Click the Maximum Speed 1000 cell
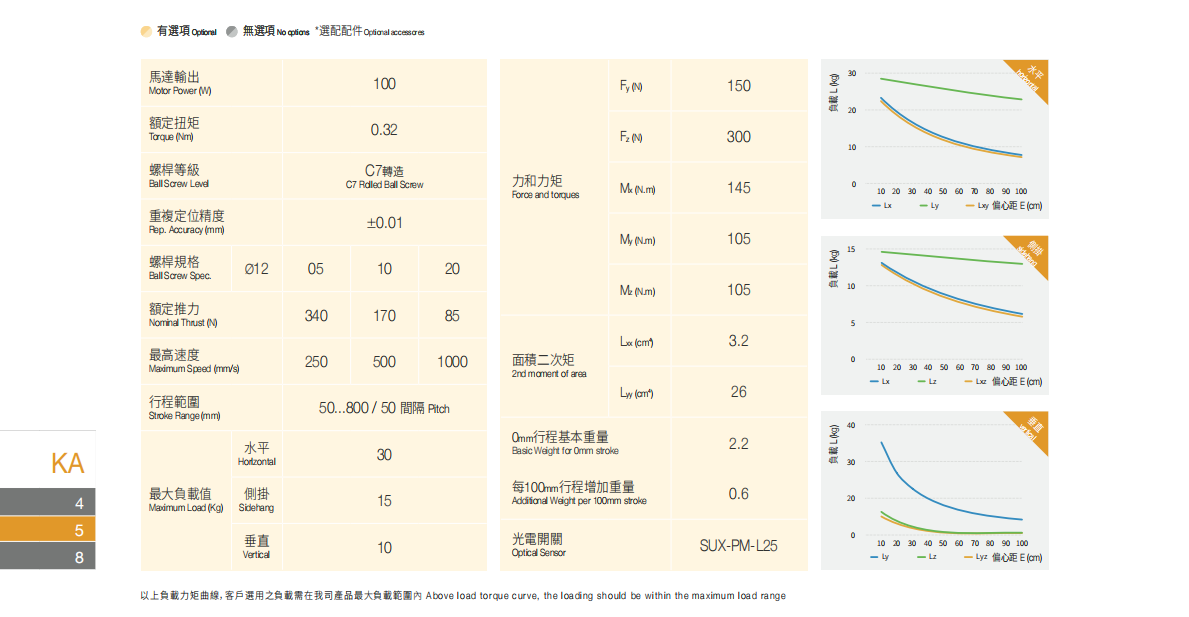 pyautogui.click(x=452, y=362)
